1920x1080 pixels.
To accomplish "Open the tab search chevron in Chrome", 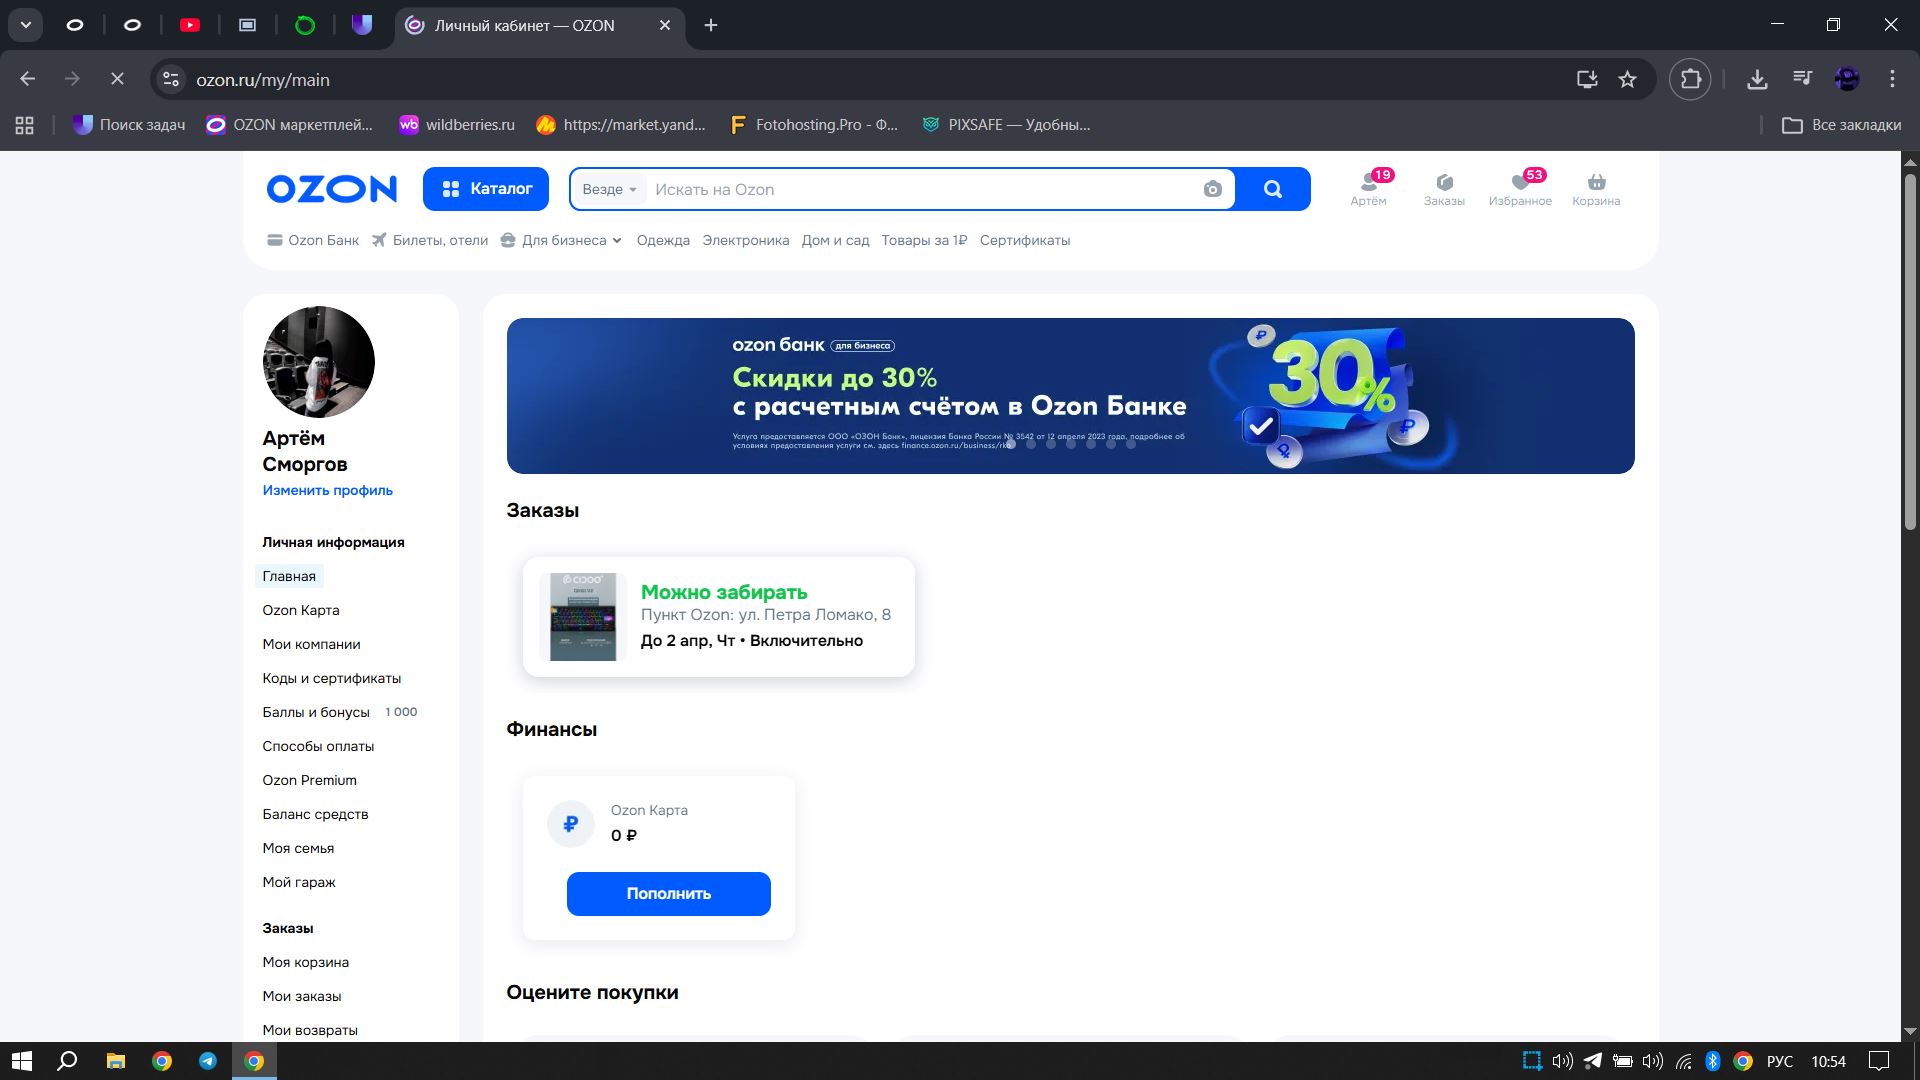I will (26, 25).
